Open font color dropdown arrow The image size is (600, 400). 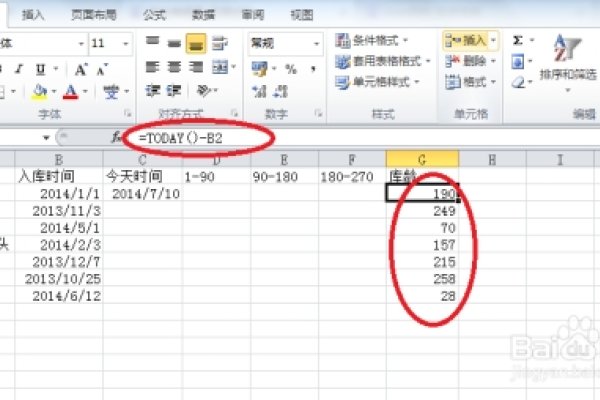pos(85,91)
